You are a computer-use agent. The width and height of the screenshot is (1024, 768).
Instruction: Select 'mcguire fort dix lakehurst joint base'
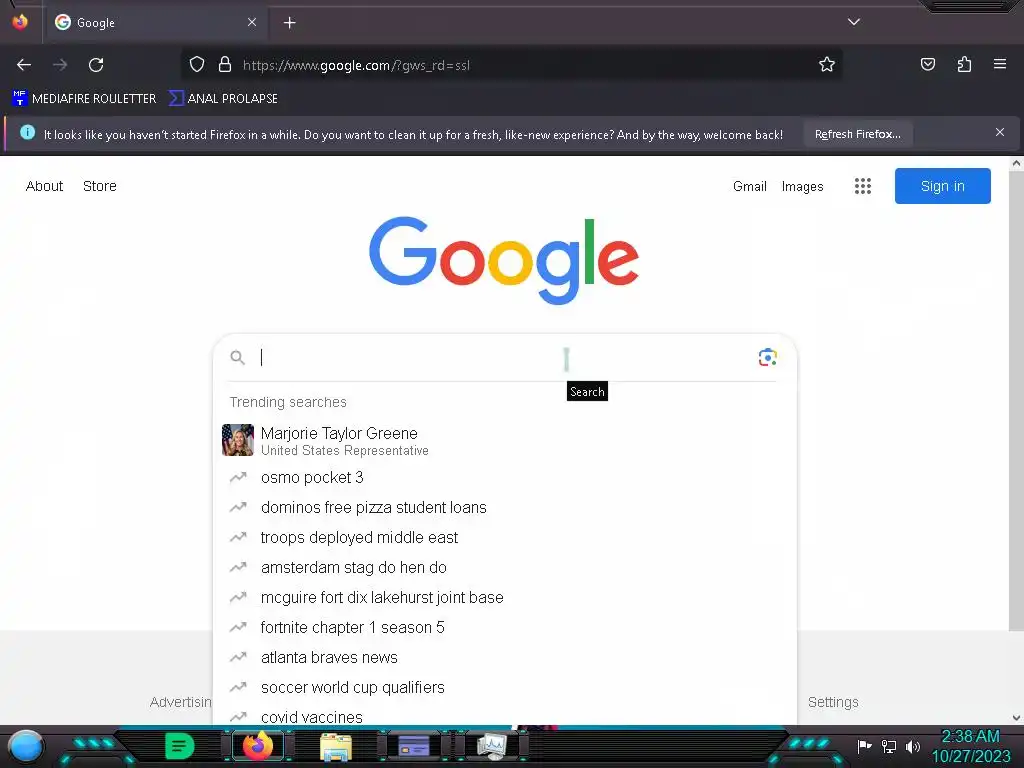(x=504, y=598)
